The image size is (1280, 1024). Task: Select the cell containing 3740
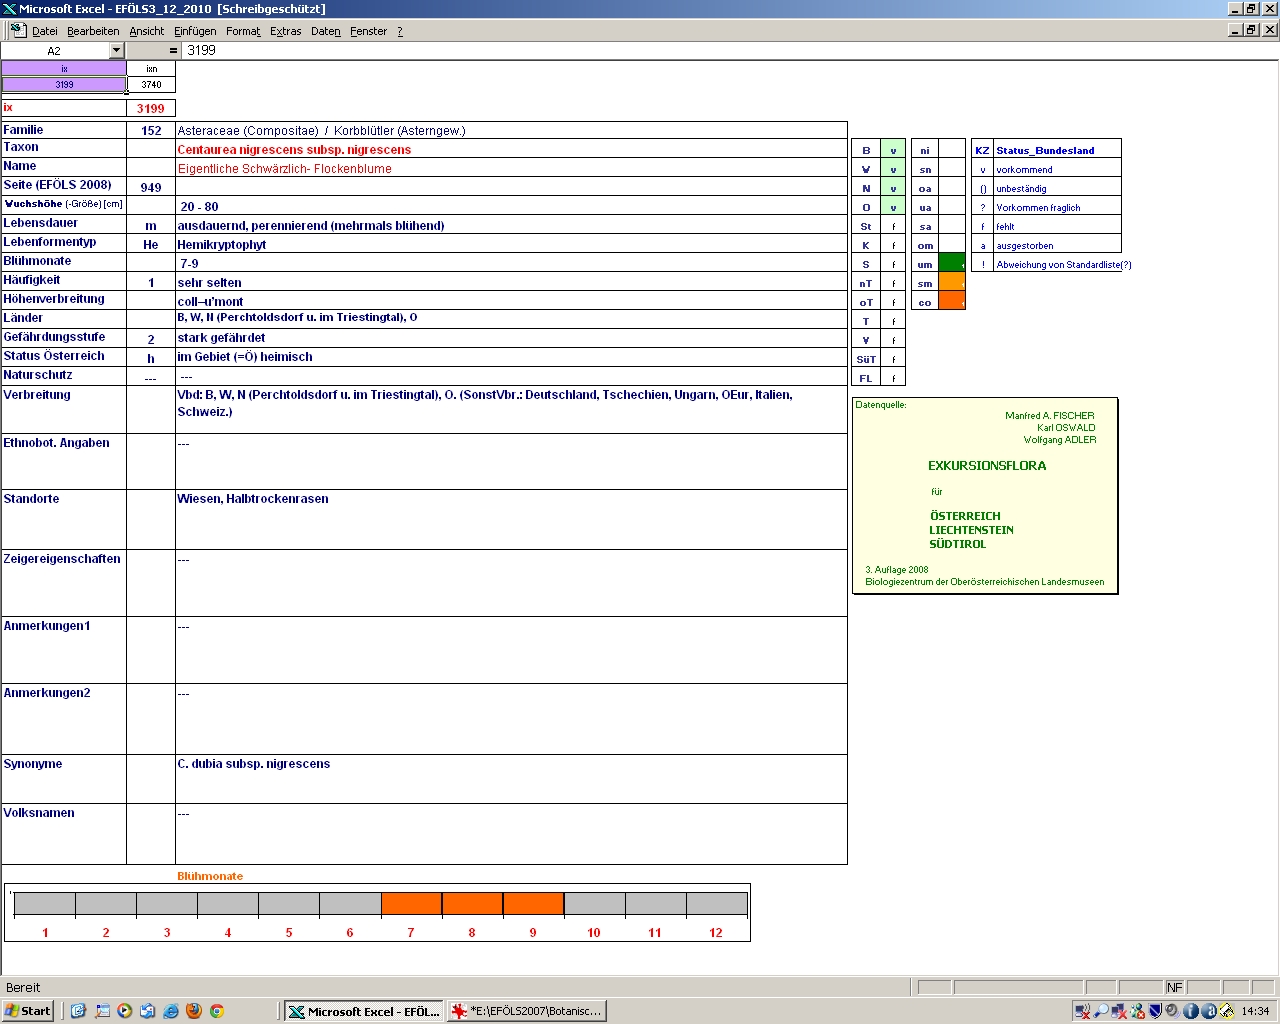(151, 84)
